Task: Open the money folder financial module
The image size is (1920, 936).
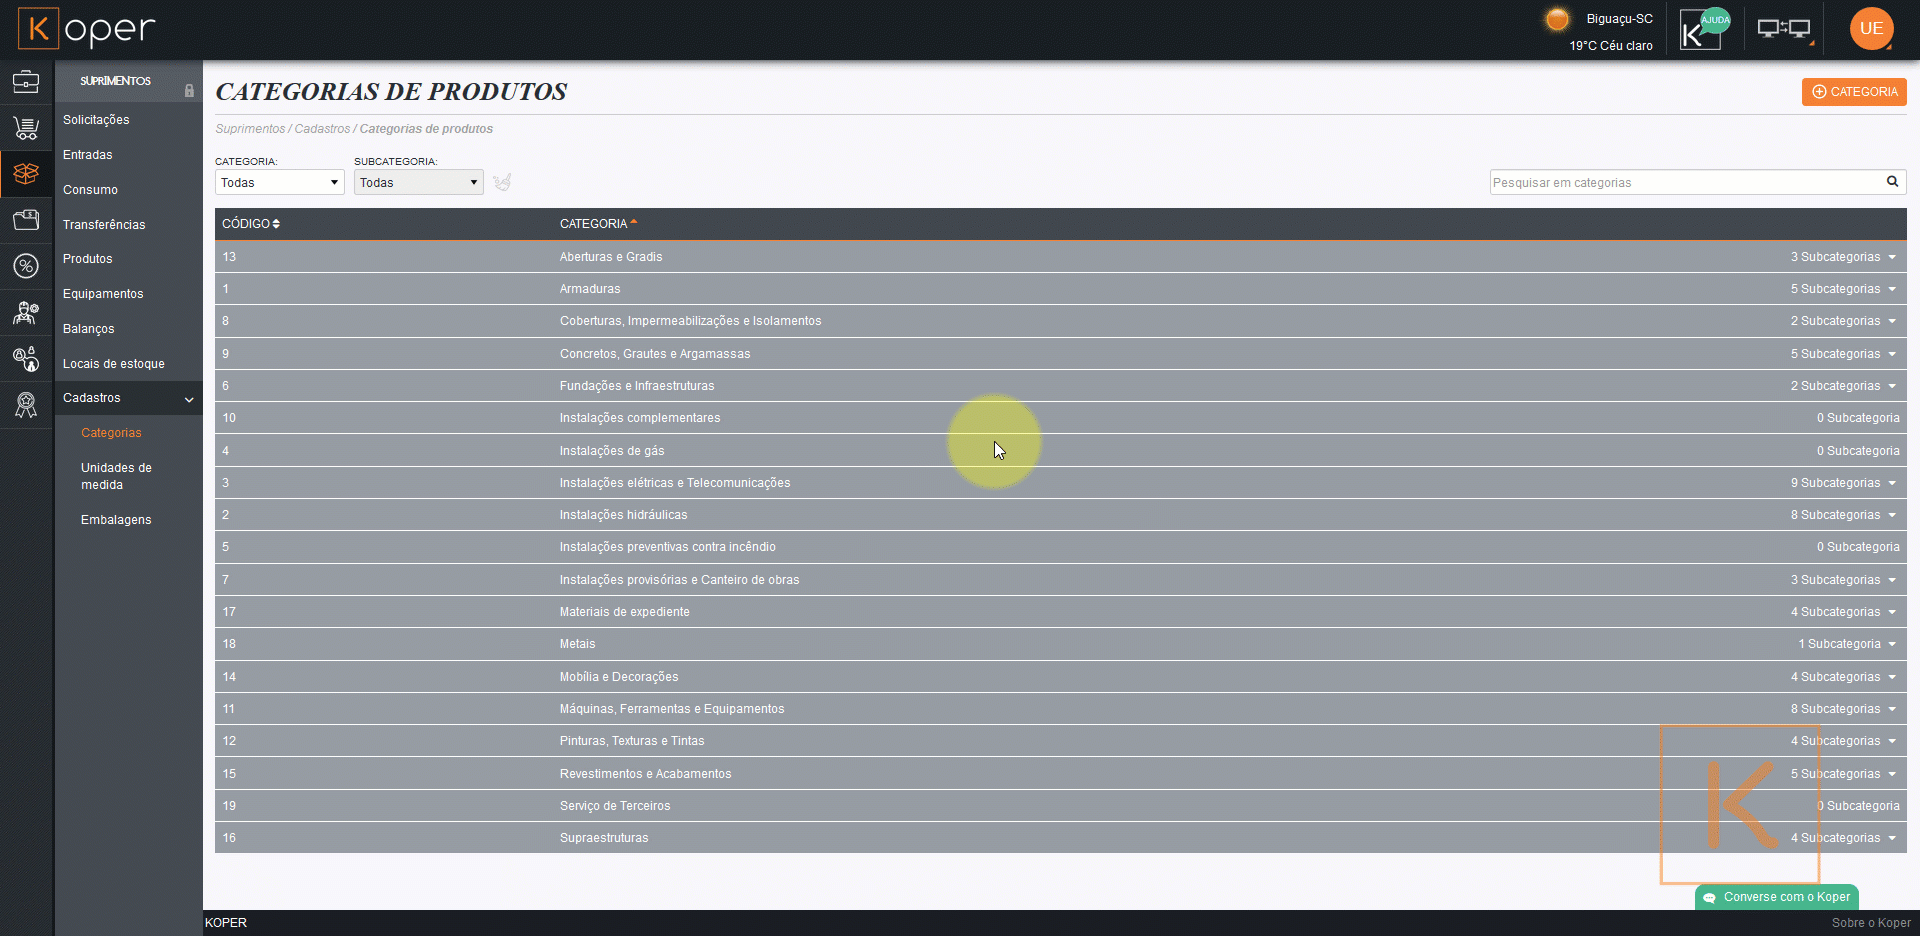Action: [x=26, y=220]
